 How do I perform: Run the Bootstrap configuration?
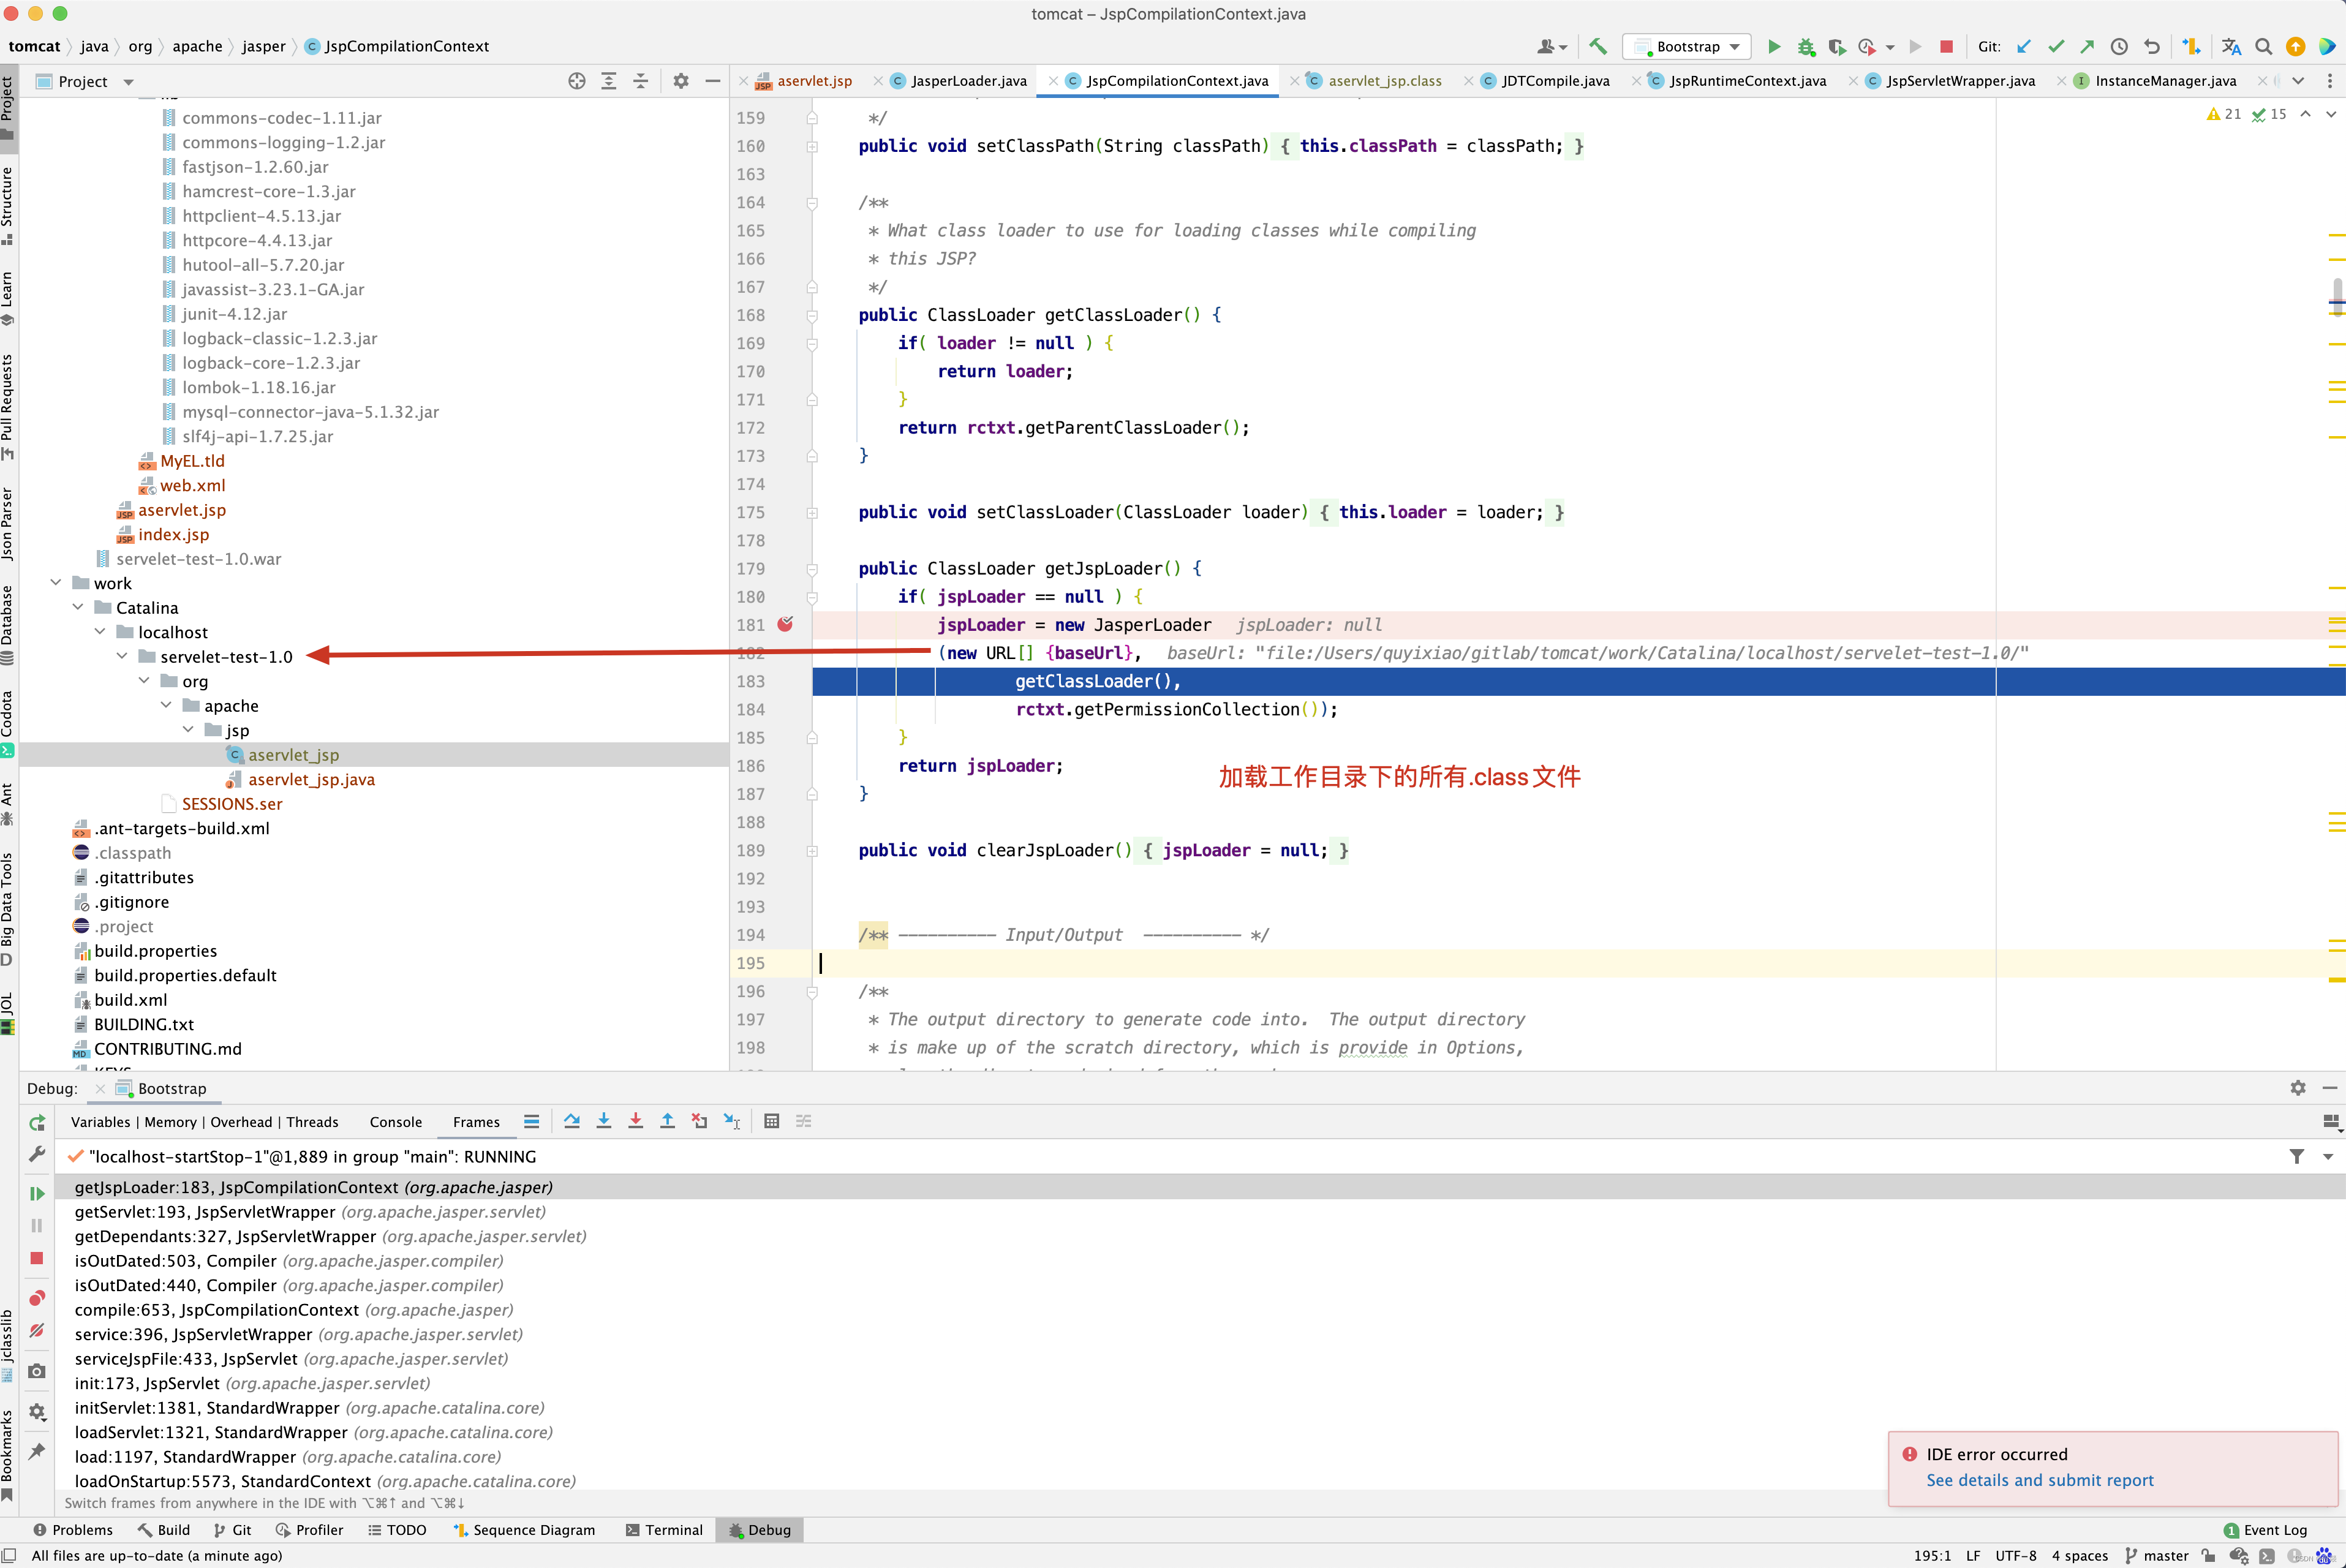pyautogui.click(x=1774, y=46)
